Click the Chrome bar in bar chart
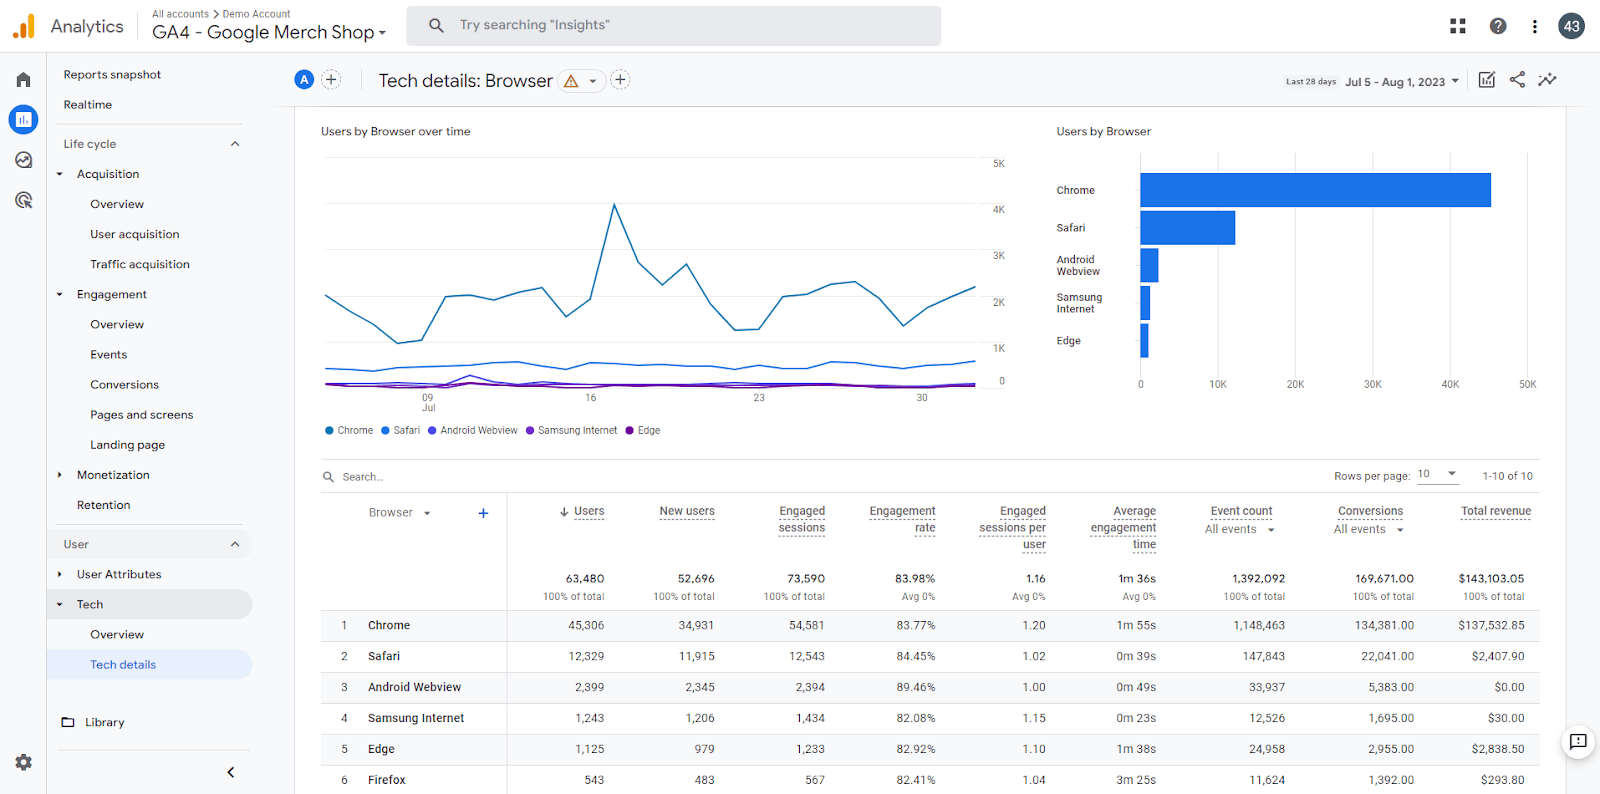 pyautogui.click(x=1315, y=190)
